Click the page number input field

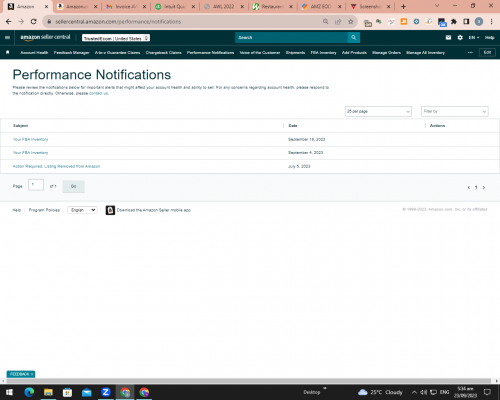(36, 185)
